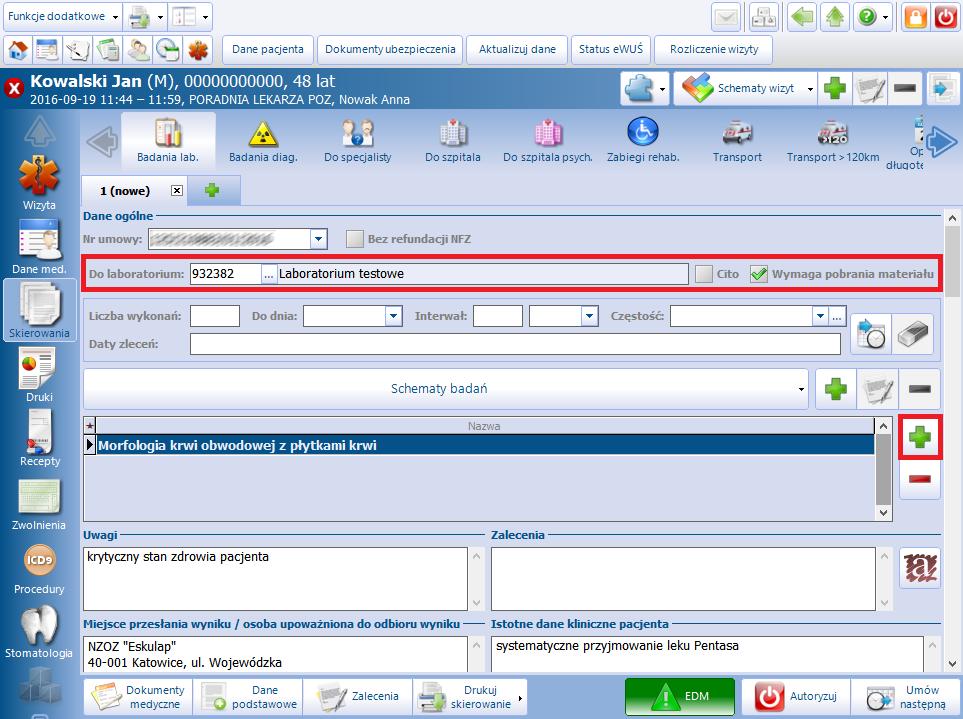
Task: Open Dokumenty ubezpieczenia
Action: coord(390,49)
